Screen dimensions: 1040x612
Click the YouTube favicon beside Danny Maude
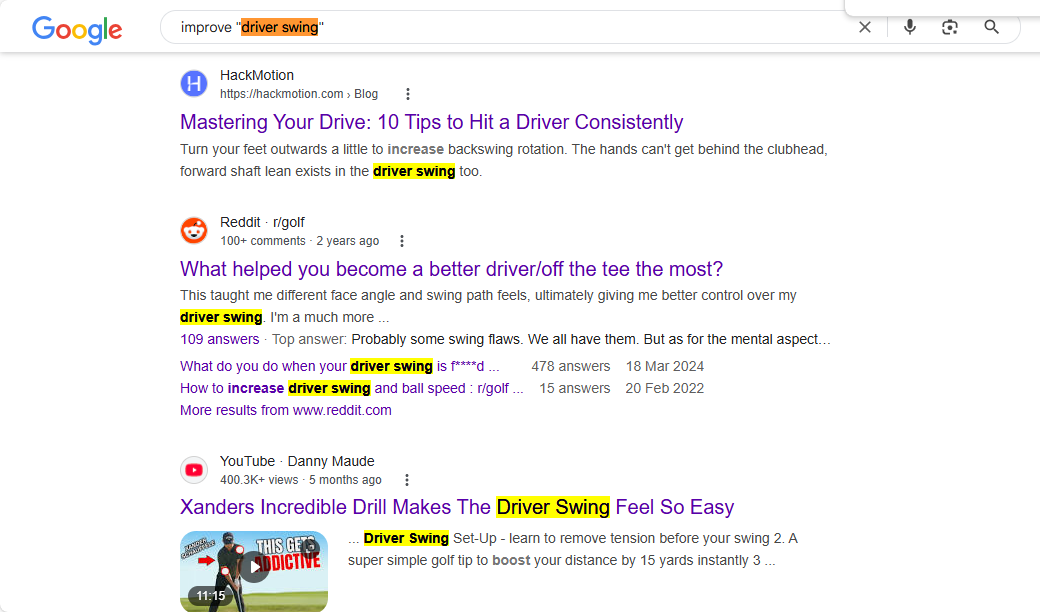194,469
